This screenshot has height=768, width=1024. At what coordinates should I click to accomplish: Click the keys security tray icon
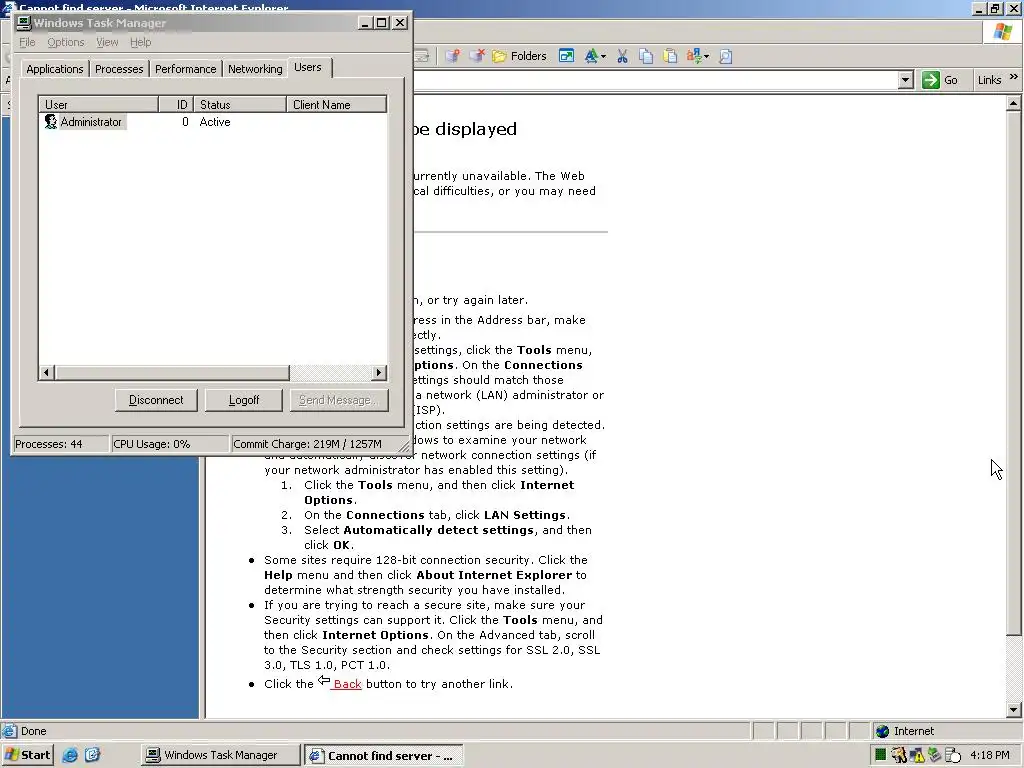point(899,755)
